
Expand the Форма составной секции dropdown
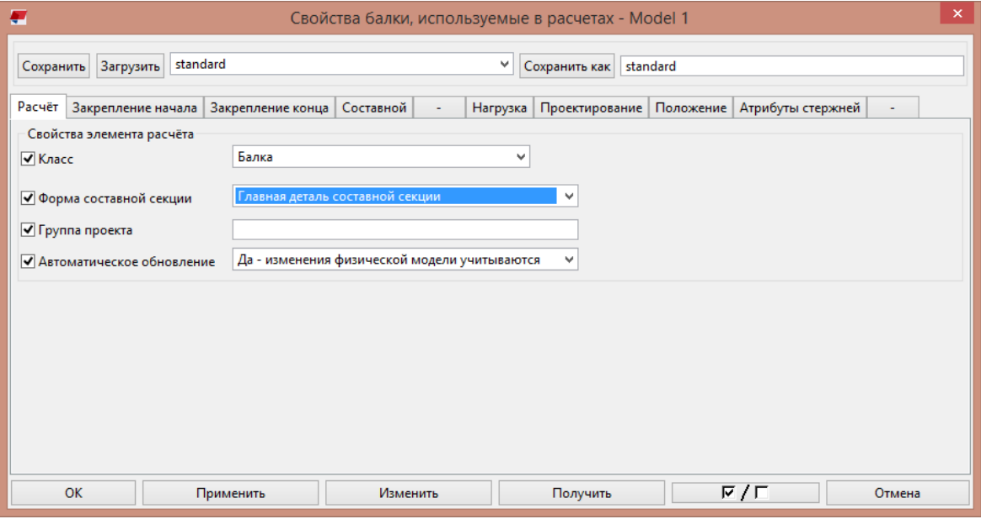pos(568,197)
